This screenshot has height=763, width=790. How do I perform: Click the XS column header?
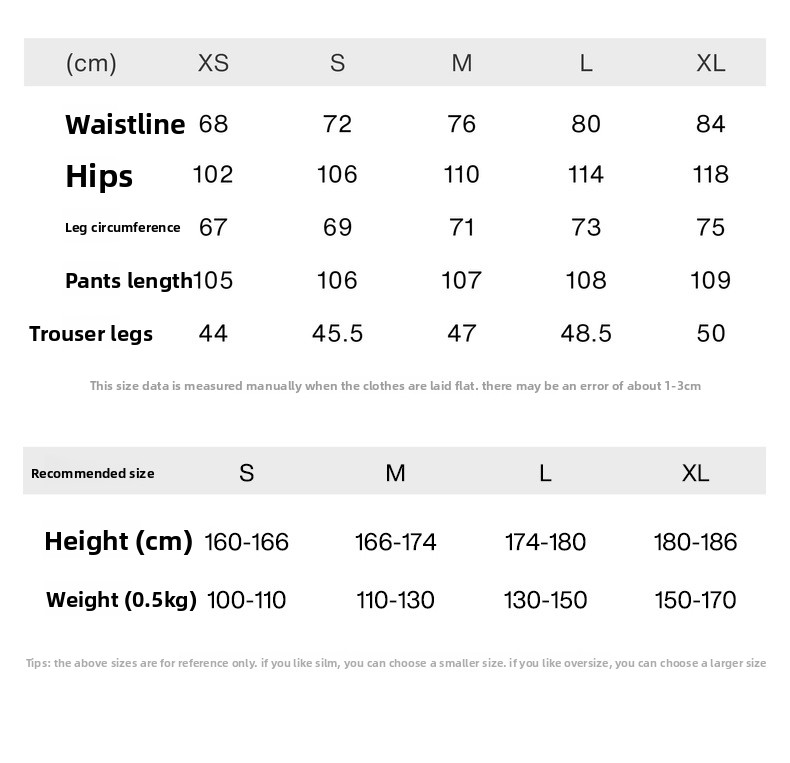coord(213,63)
